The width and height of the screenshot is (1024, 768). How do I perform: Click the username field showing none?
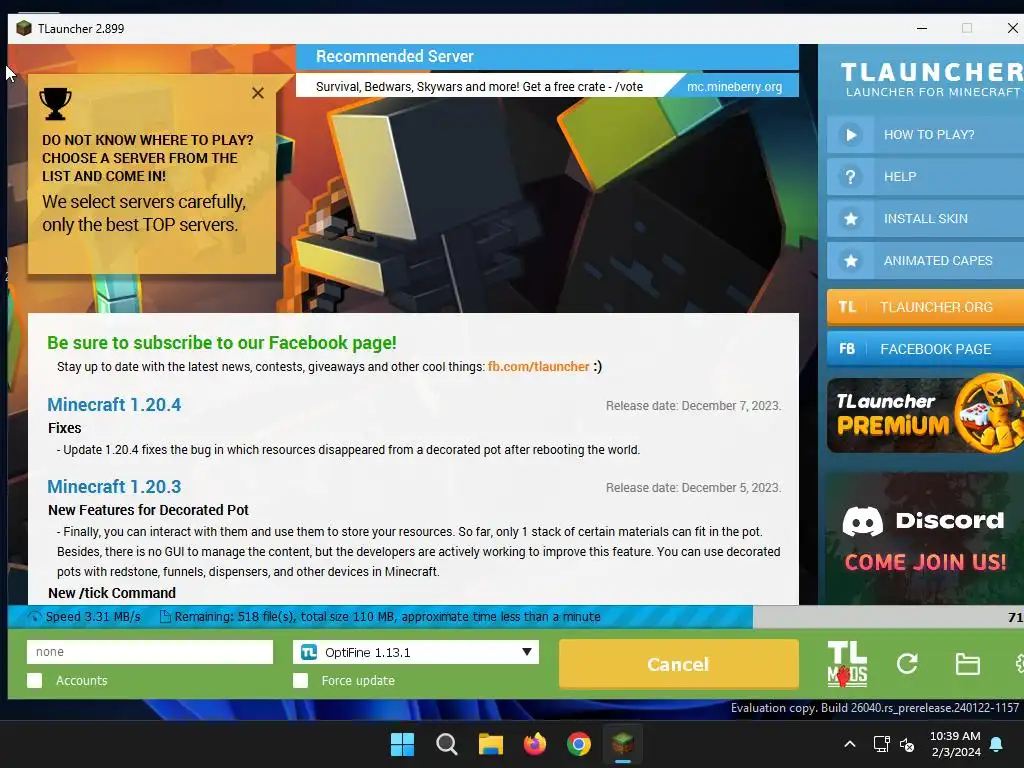(x=150, y=652)
